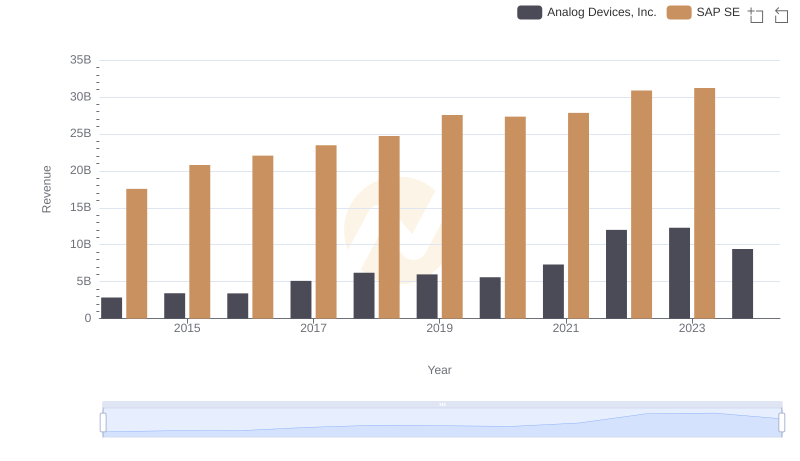Click the Analog Devices, Inc. legend label

pos(602,12)
